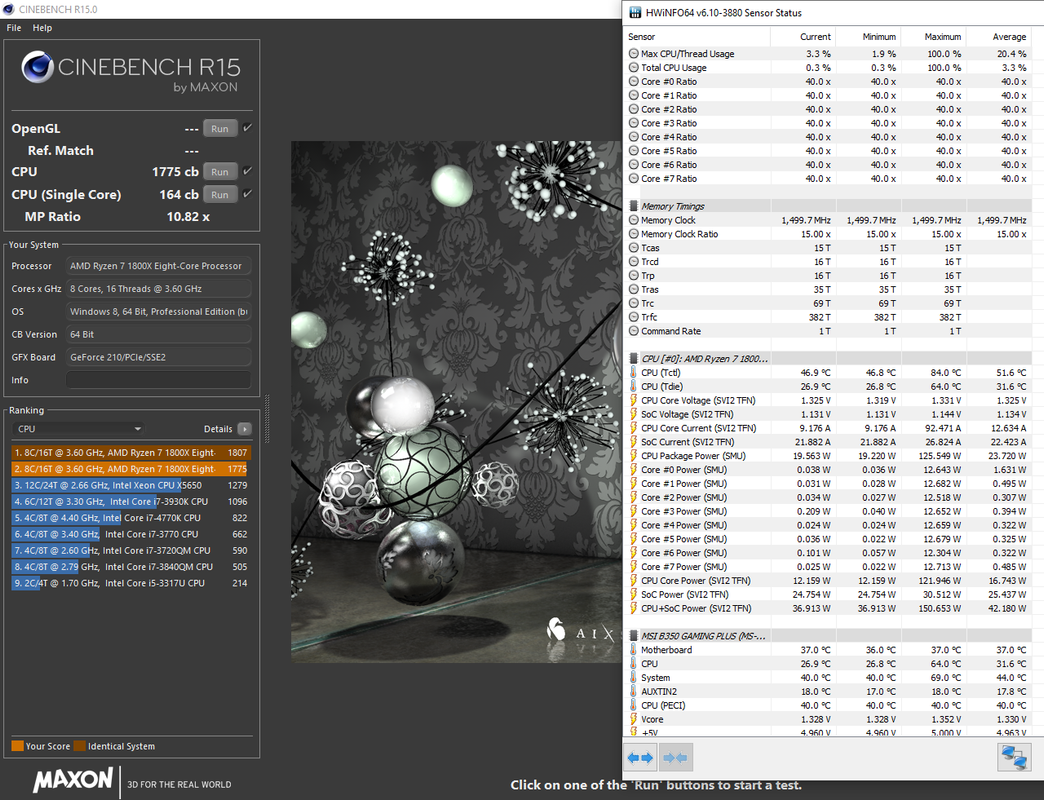Click the Core #7 Ratio clock icon
Image resolution: width=1044 pixels, height=800 pixels.
[634, 178]
